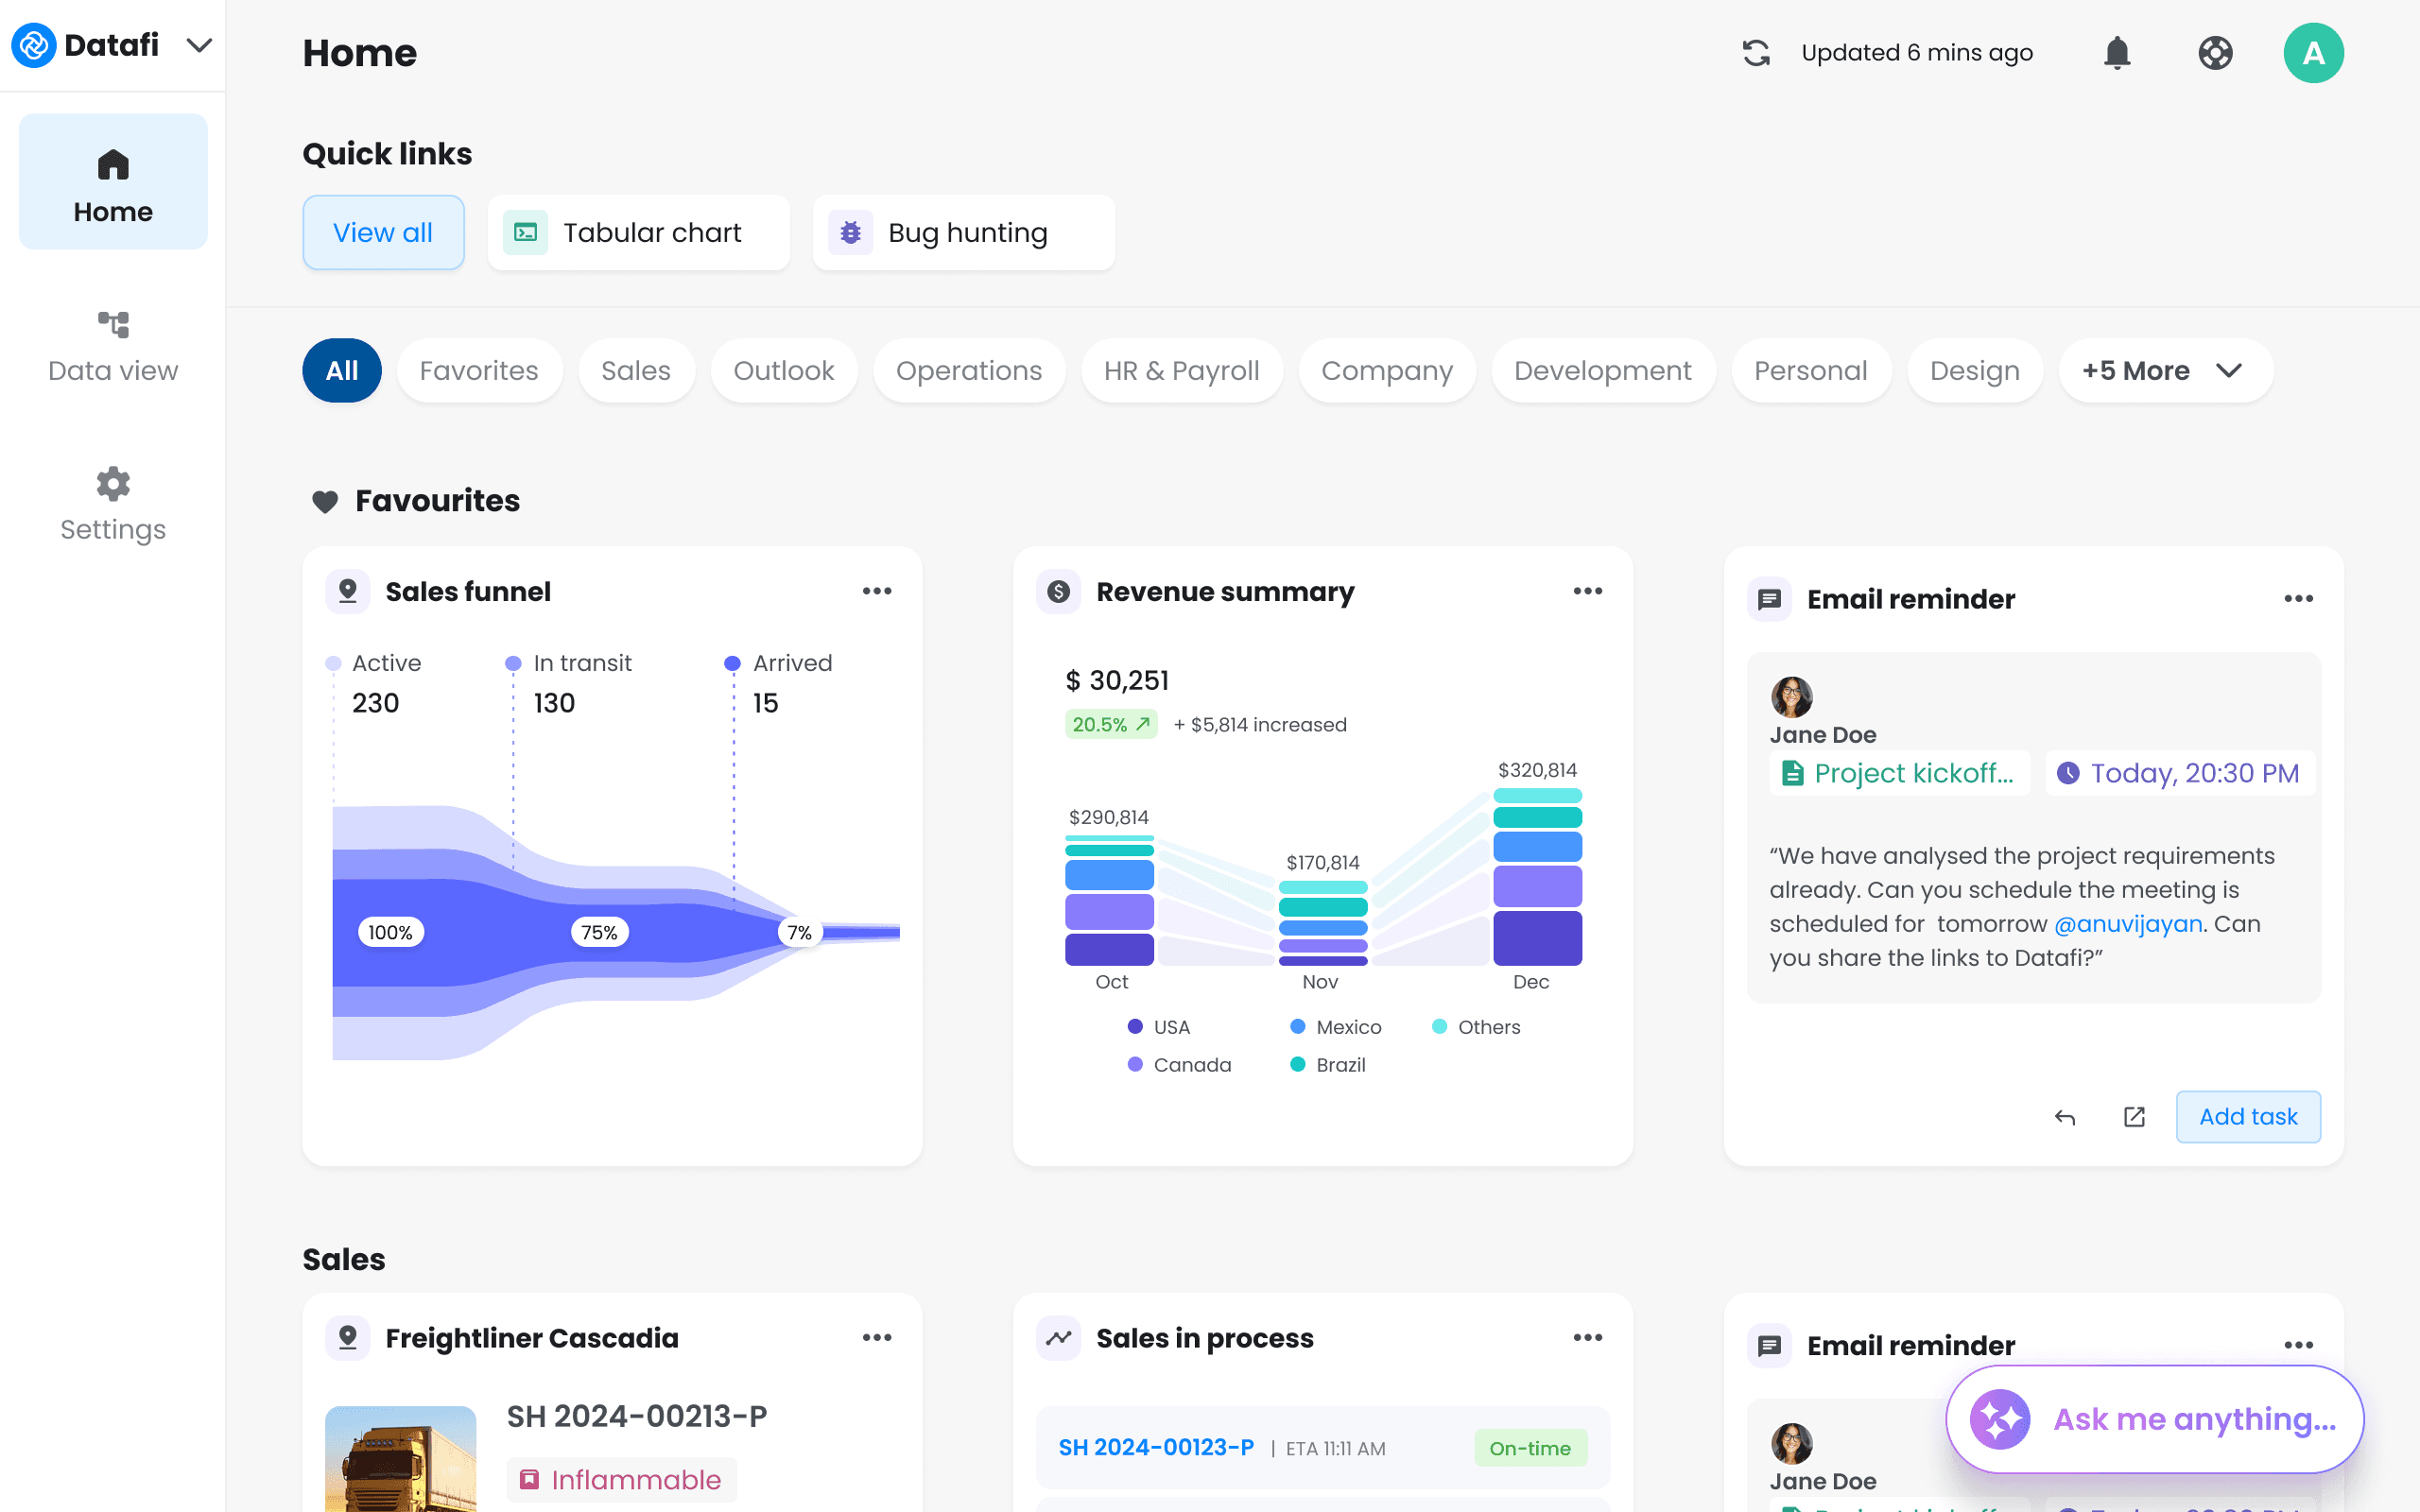Click the On-time status badge
This screenshot has width=2420, height=1512.
pos(1530,1448)
